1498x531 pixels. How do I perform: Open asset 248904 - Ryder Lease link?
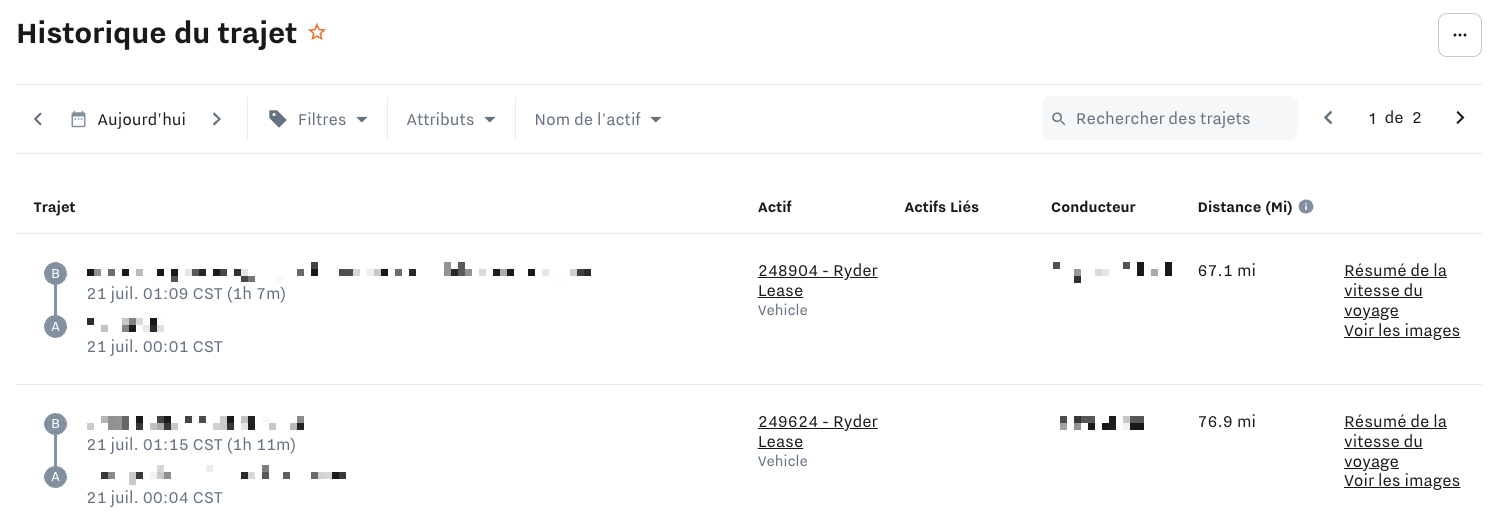point(818,281)
